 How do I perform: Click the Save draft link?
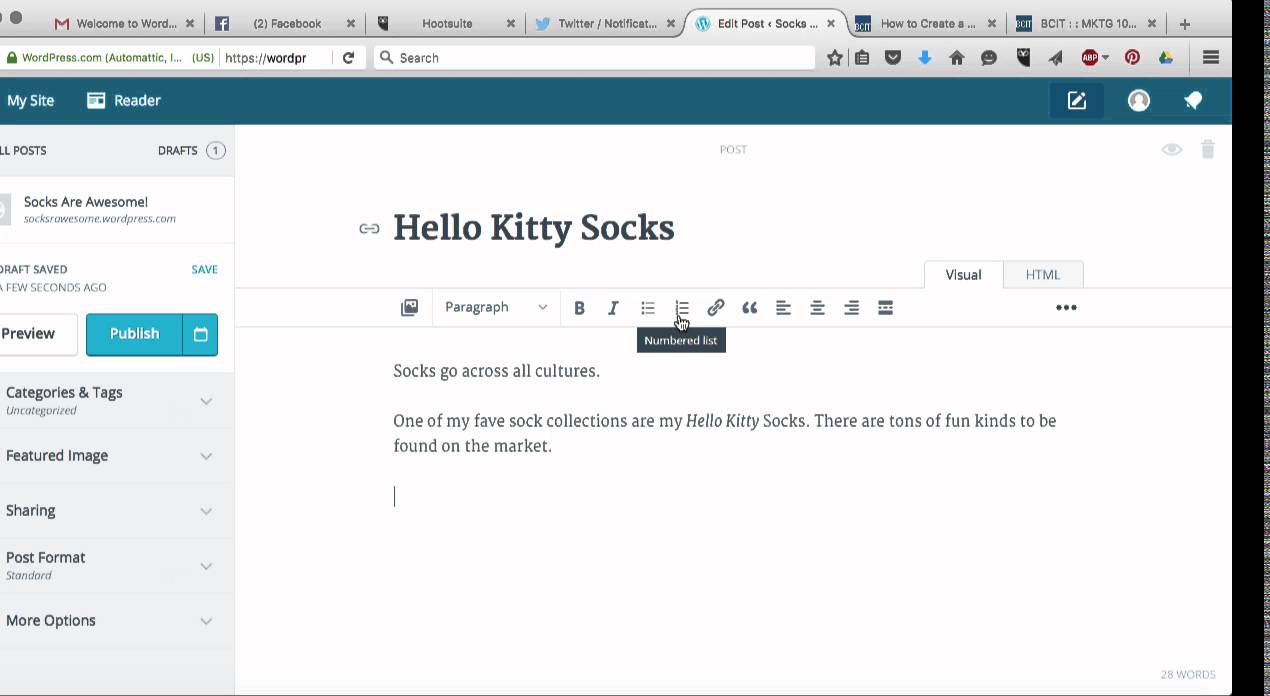(x=204, y=270)
